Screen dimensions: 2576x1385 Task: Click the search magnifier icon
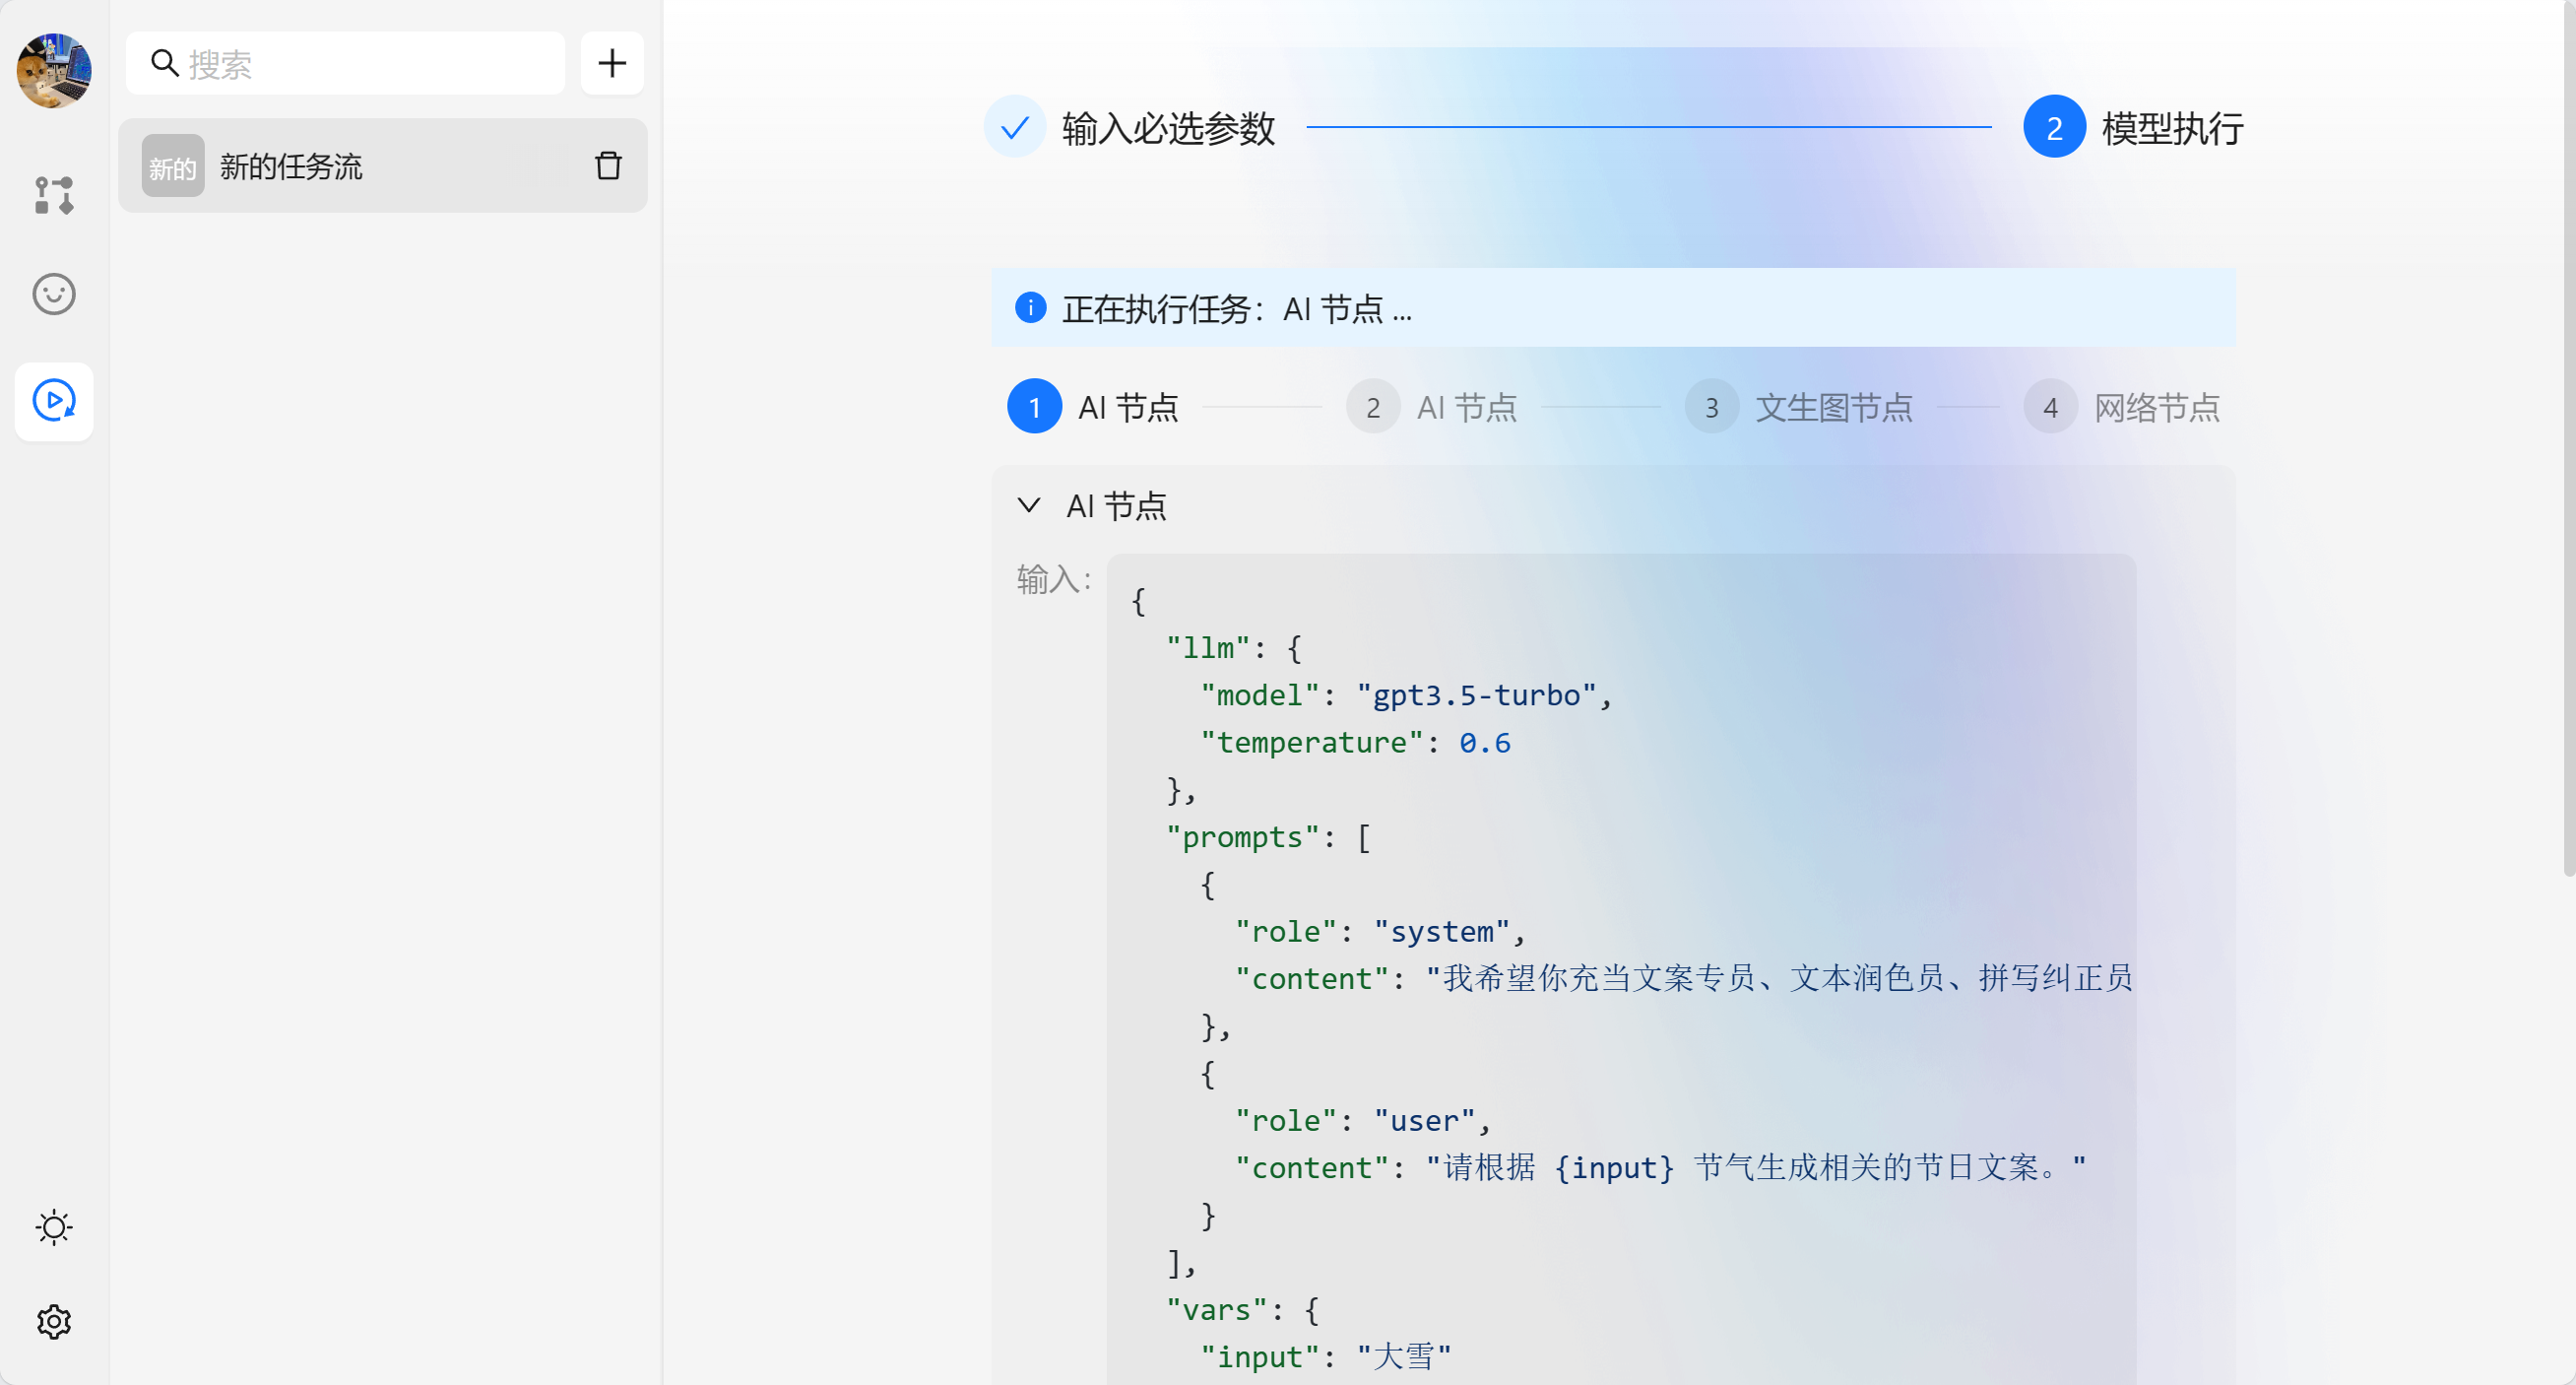point(164,64)
